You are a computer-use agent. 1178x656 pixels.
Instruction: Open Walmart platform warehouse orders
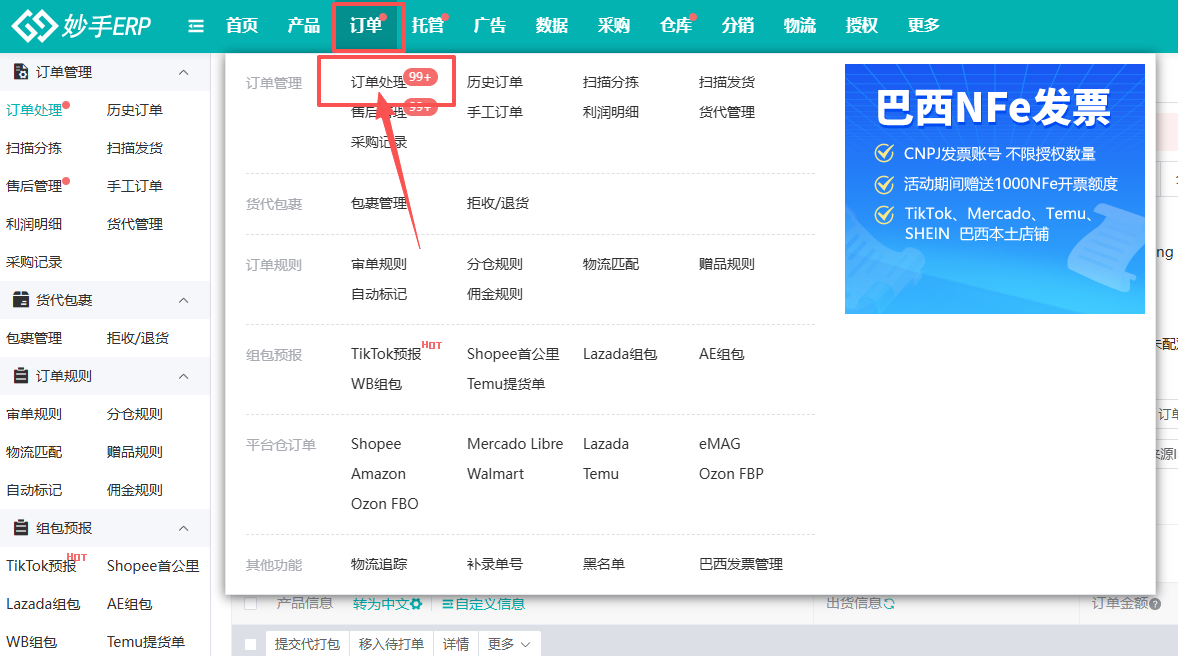tap(495, 474)
